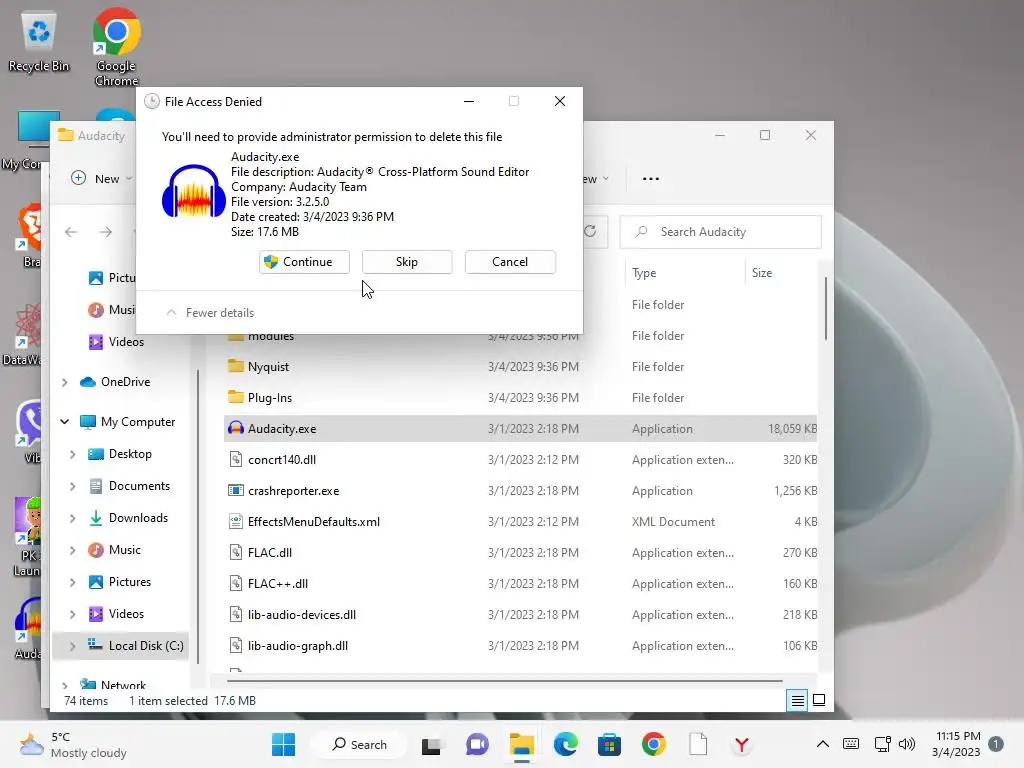Sort by the Size column header
This screenshot has height=768, width=1024.
[x=762, y=273]
